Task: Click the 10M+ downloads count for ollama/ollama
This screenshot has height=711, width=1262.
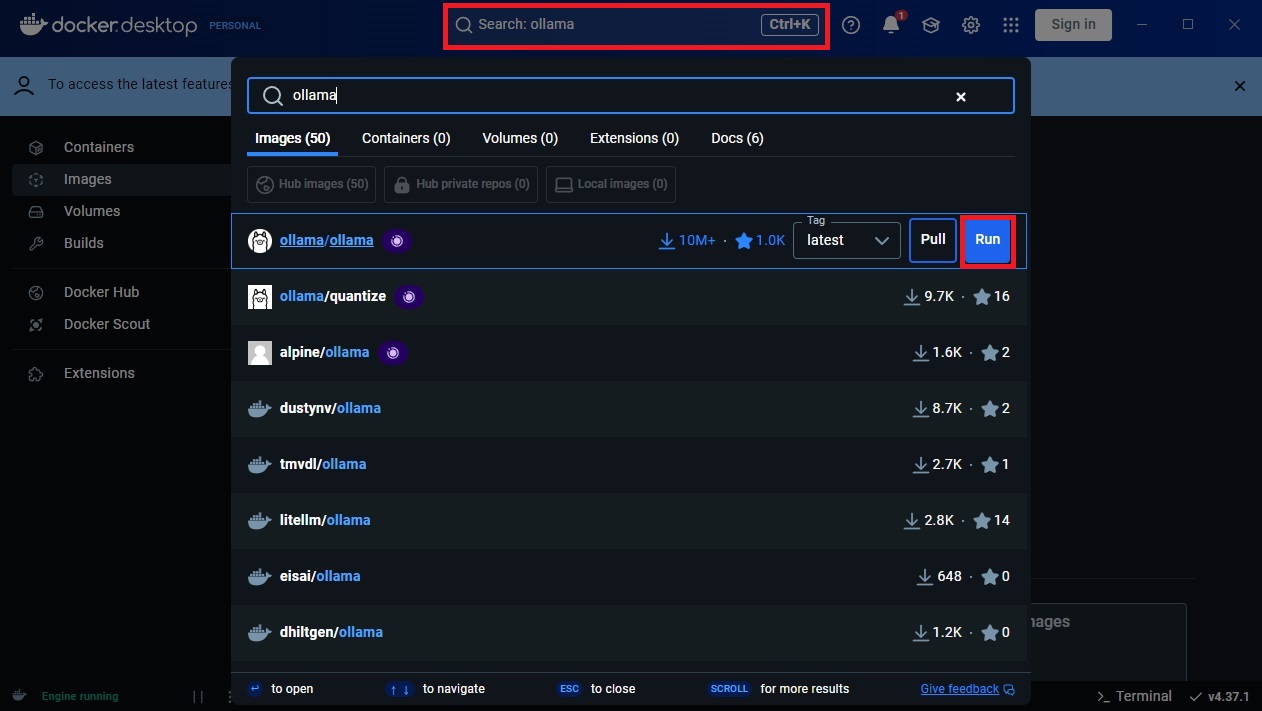Action: [687, 241]
